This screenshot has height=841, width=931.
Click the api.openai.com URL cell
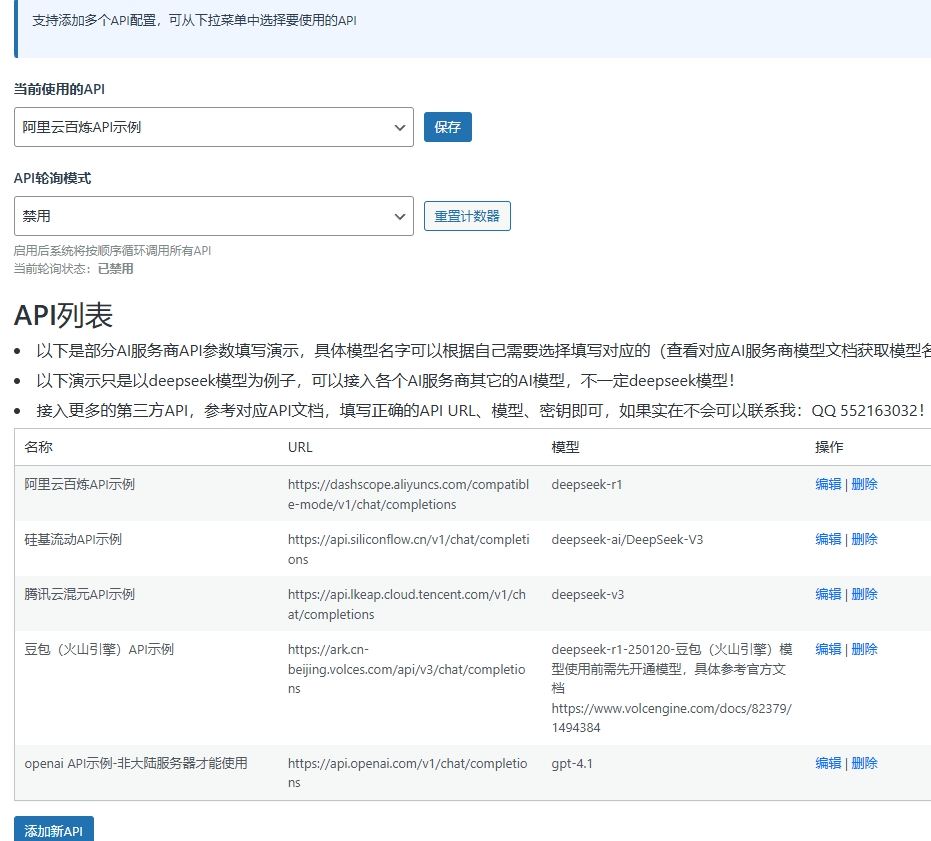(407, 773)
